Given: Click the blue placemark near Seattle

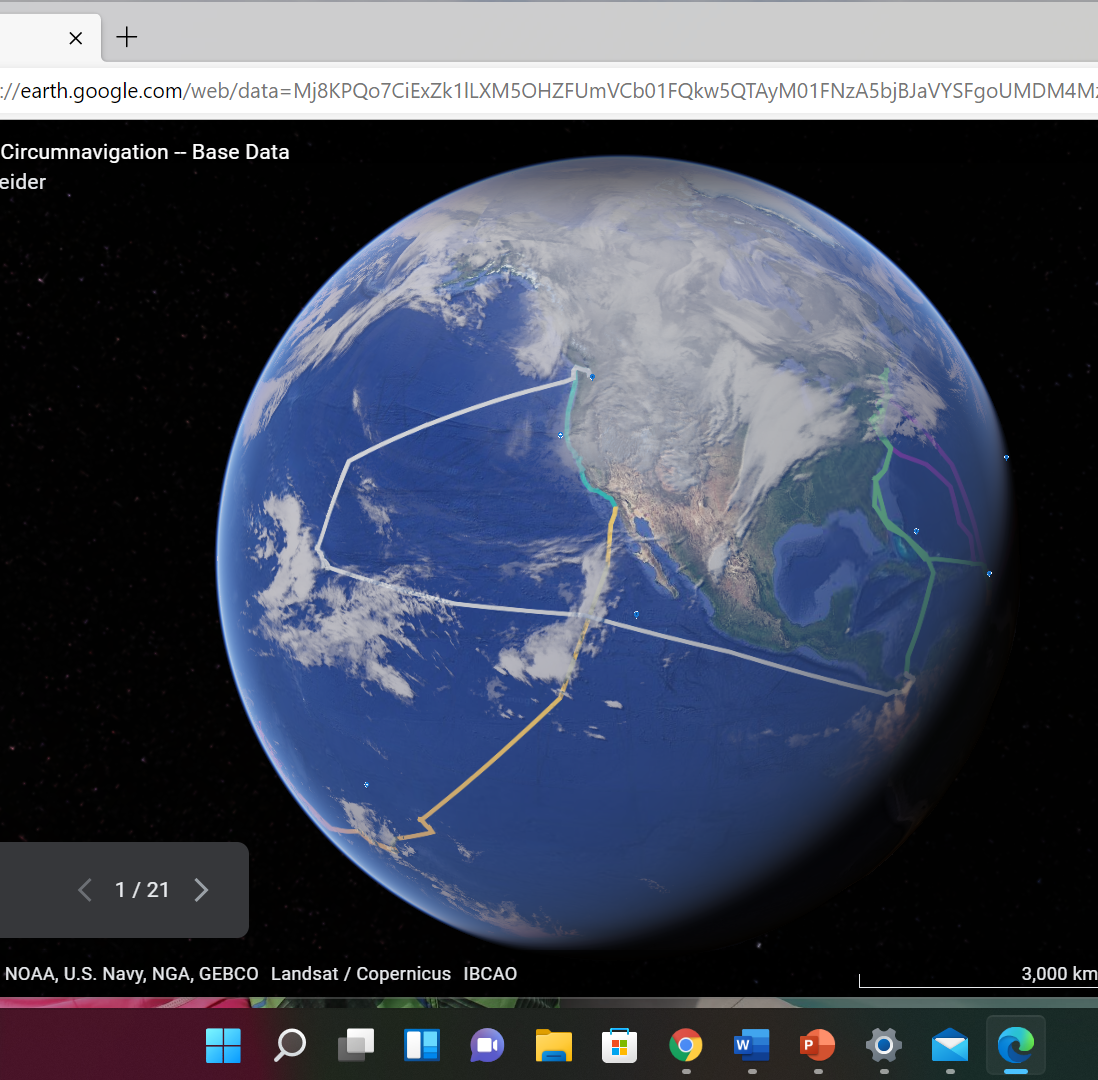Looking at the screenshot, I should click(x=592, y=378).
